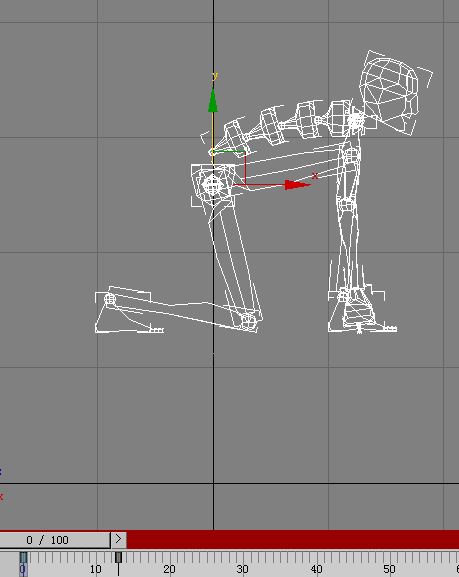Click the red time slider track bar

click(293, 539)
